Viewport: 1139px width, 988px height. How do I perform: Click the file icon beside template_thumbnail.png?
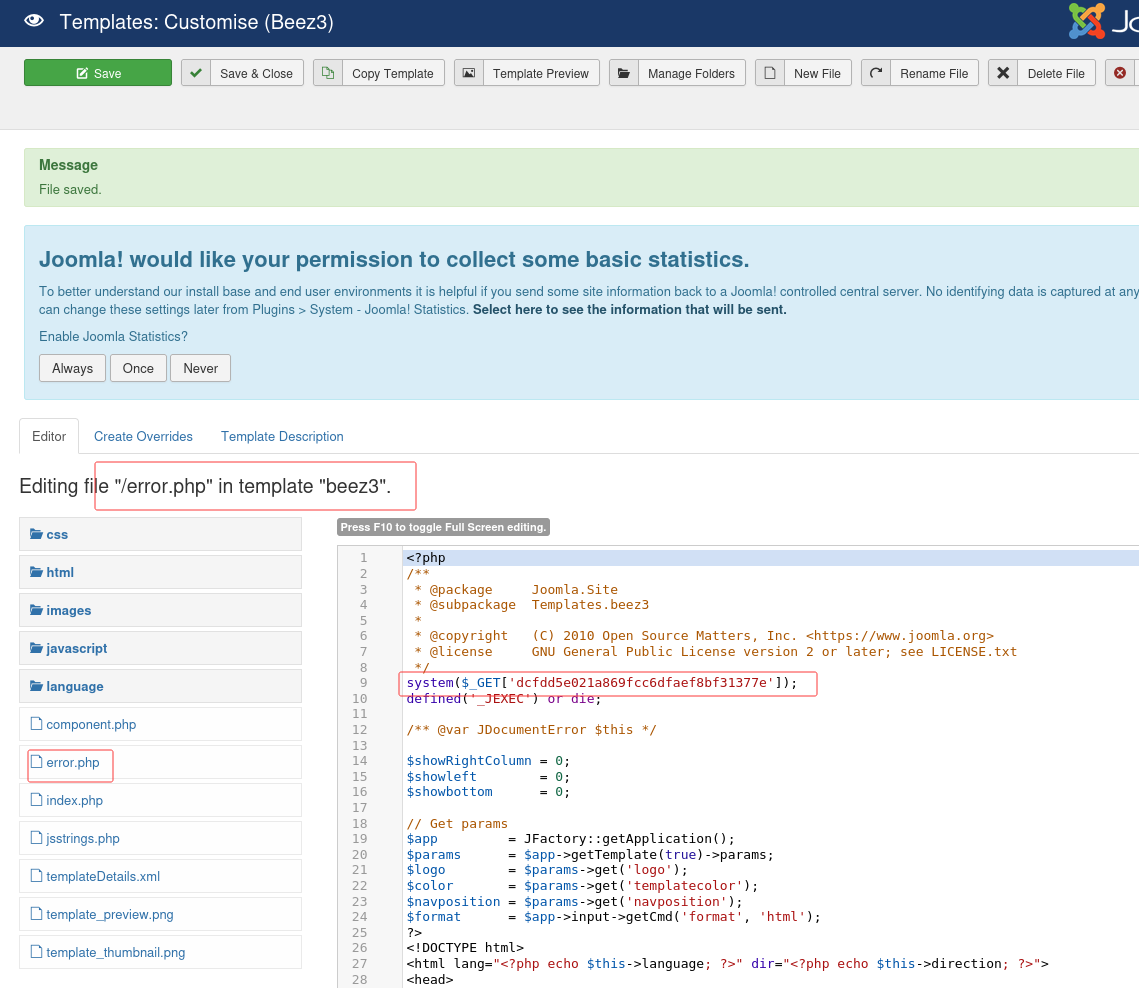[36, 952]
